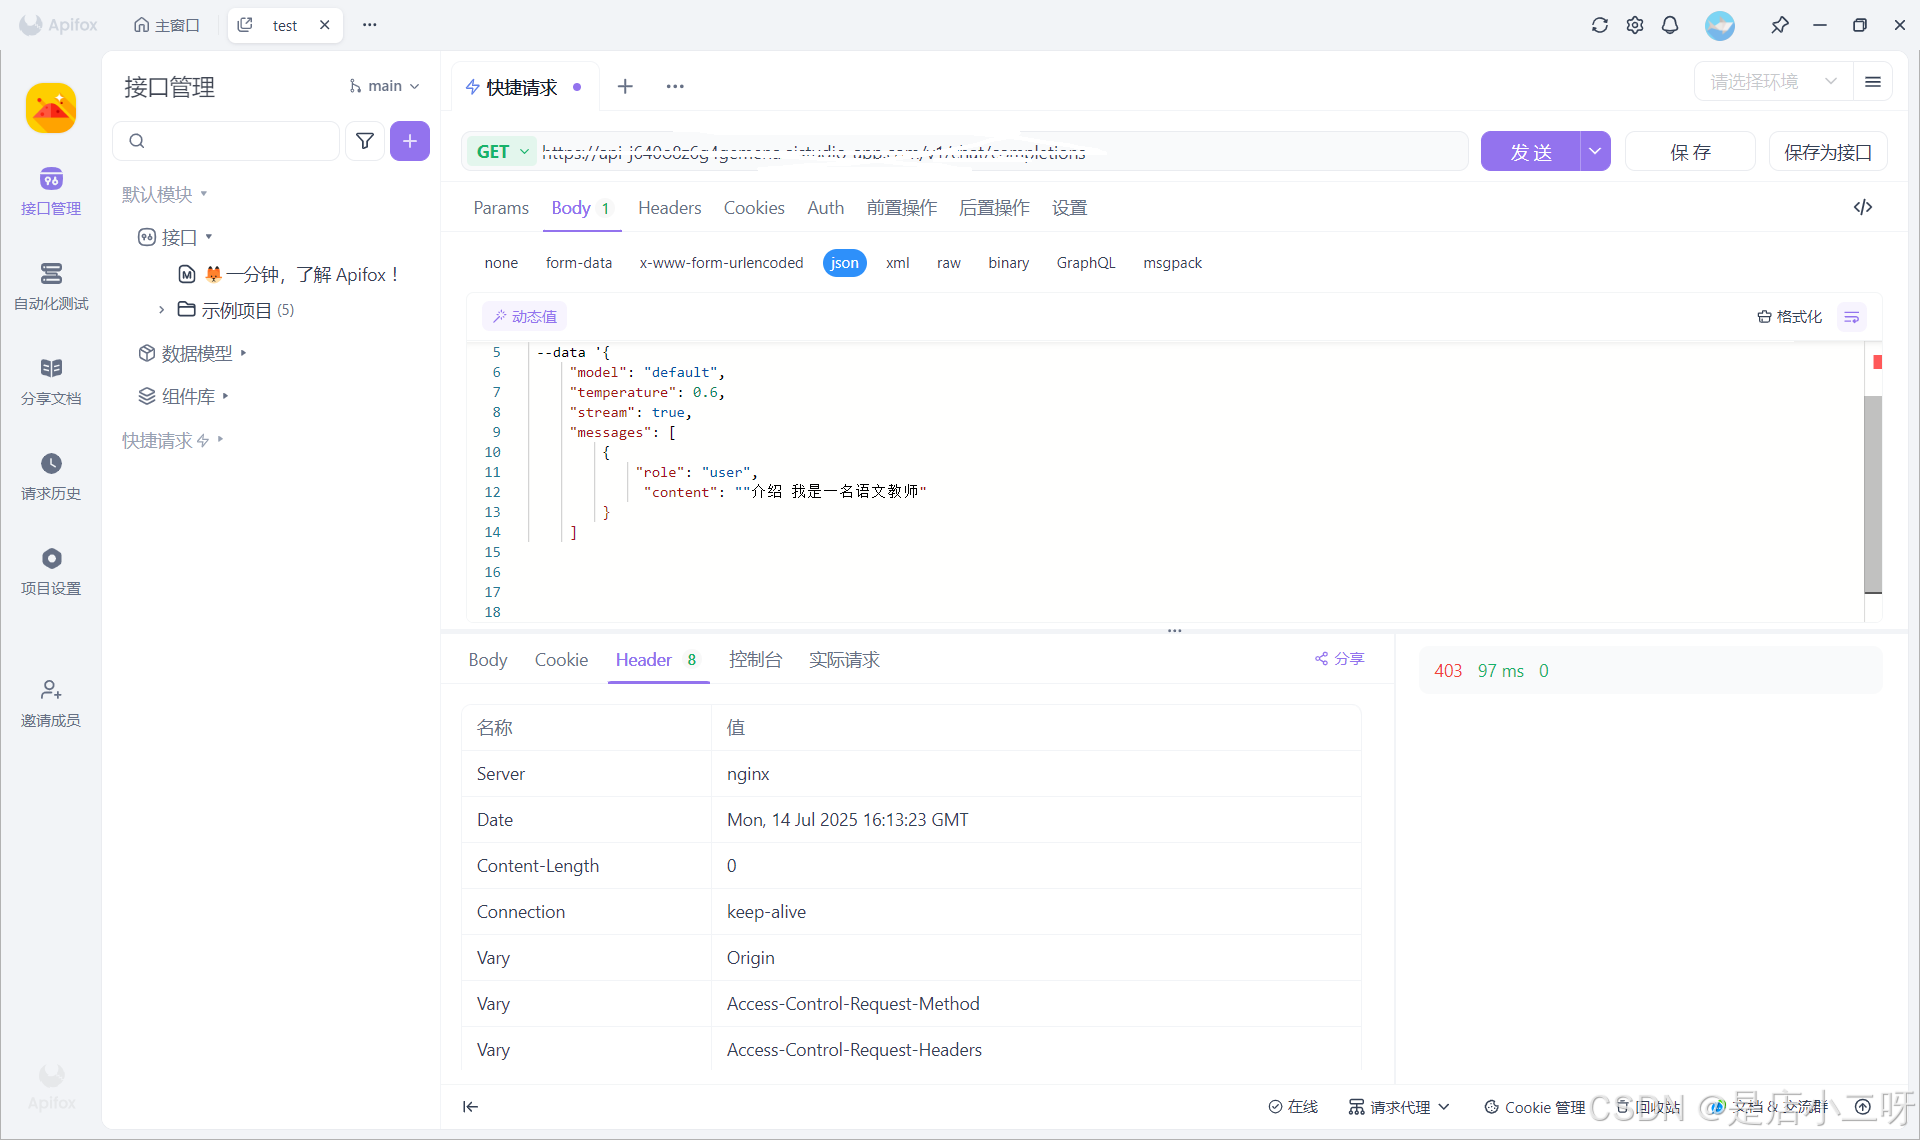Select the raw body type
The height and width of the screenshot is (1140, 1920).
(949, 263)
